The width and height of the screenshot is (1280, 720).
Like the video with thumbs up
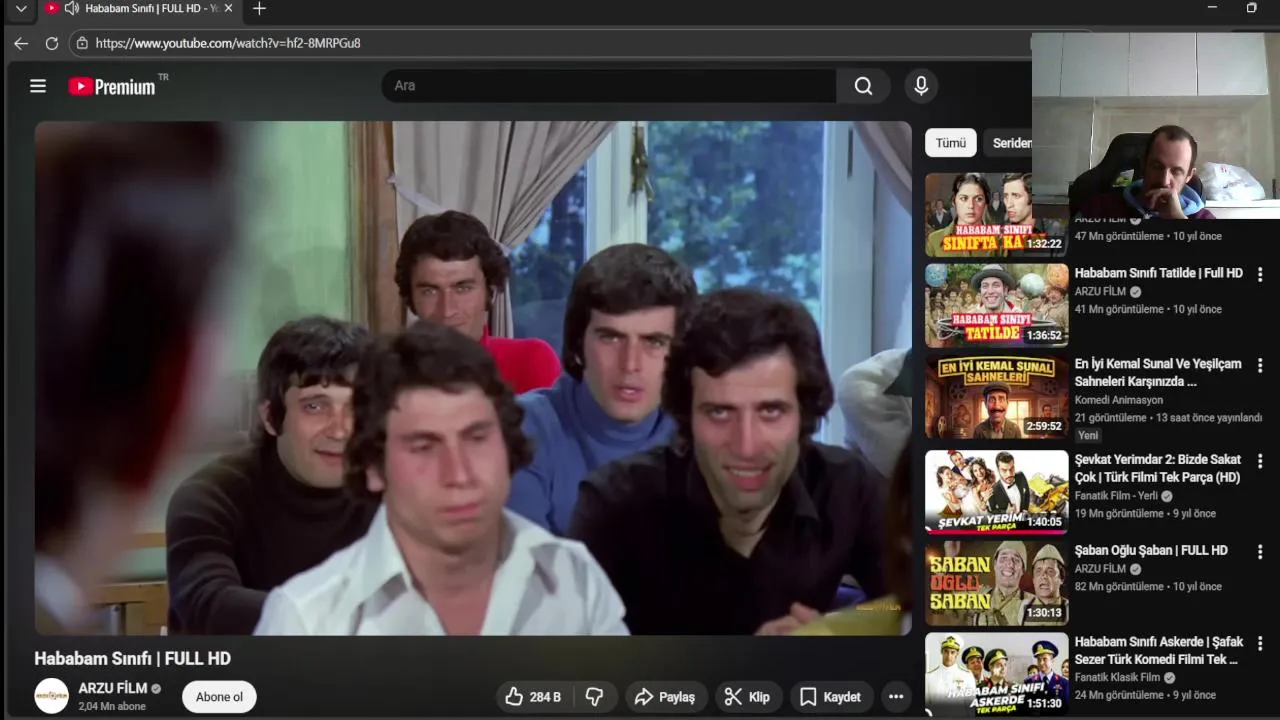click(533, 697)
